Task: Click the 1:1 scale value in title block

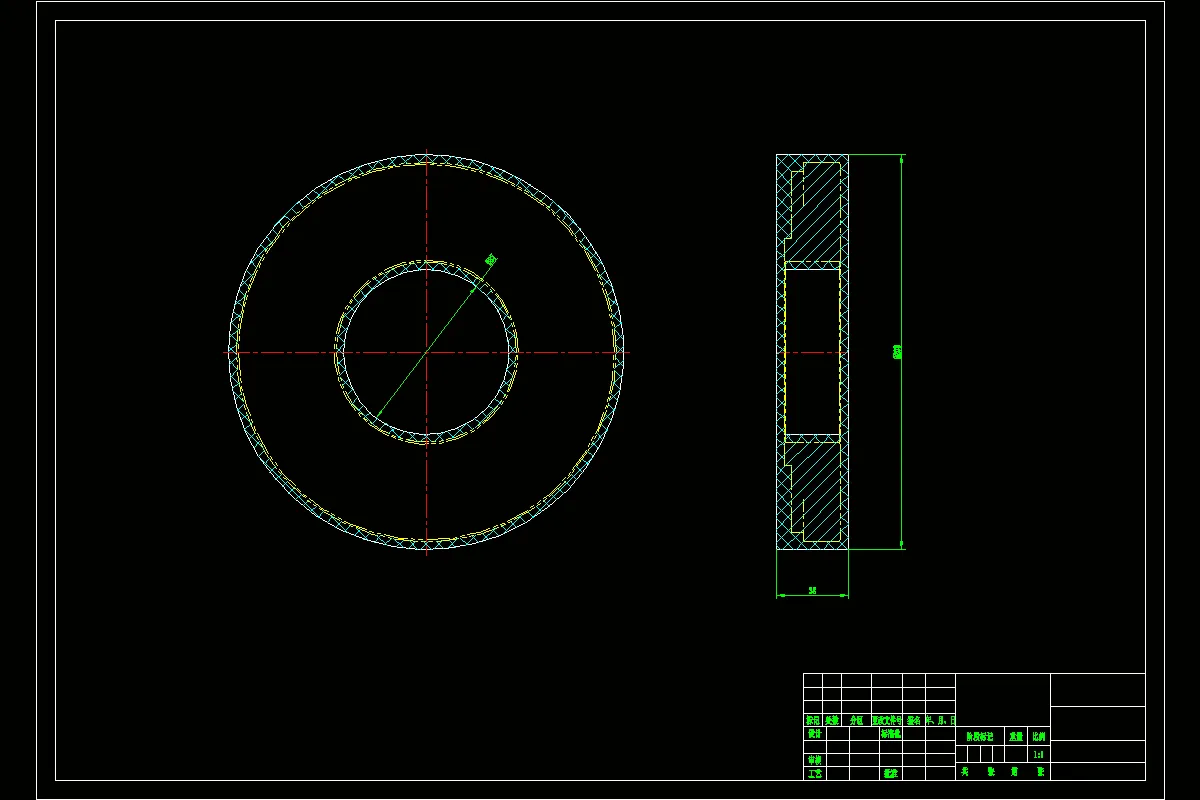Action: click(1038, 755)
